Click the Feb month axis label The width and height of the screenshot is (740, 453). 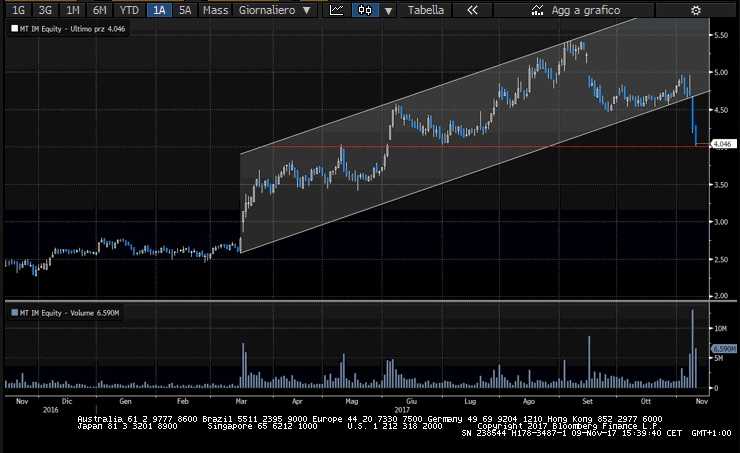[183, 401]
